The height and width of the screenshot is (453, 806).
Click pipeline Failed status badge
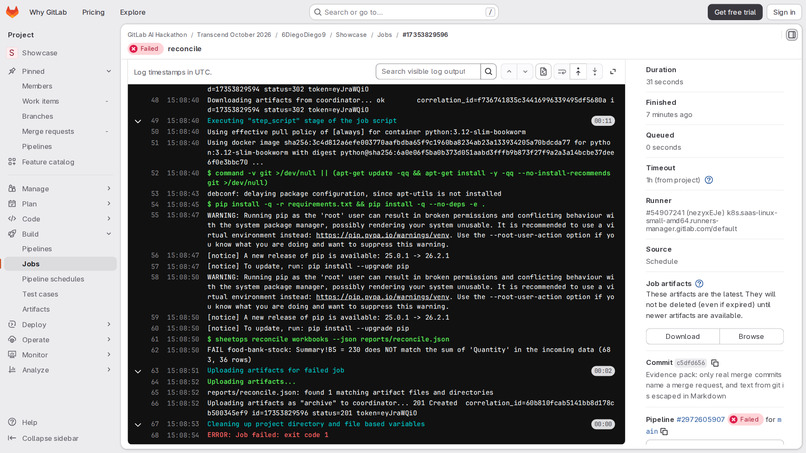745,420
